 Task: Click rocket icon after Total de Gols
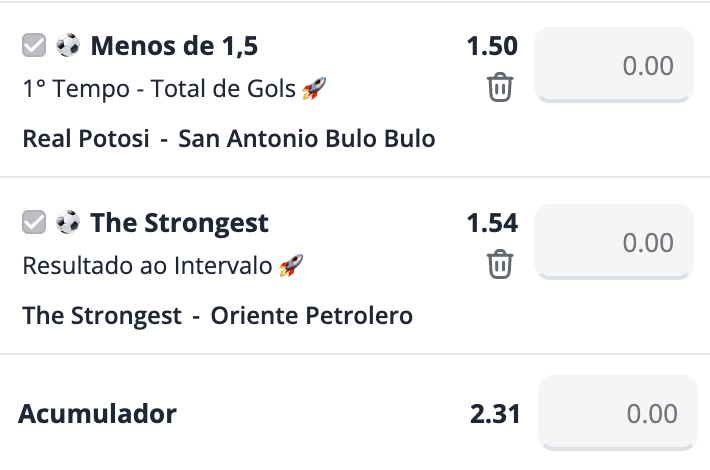tap(314, 88)
